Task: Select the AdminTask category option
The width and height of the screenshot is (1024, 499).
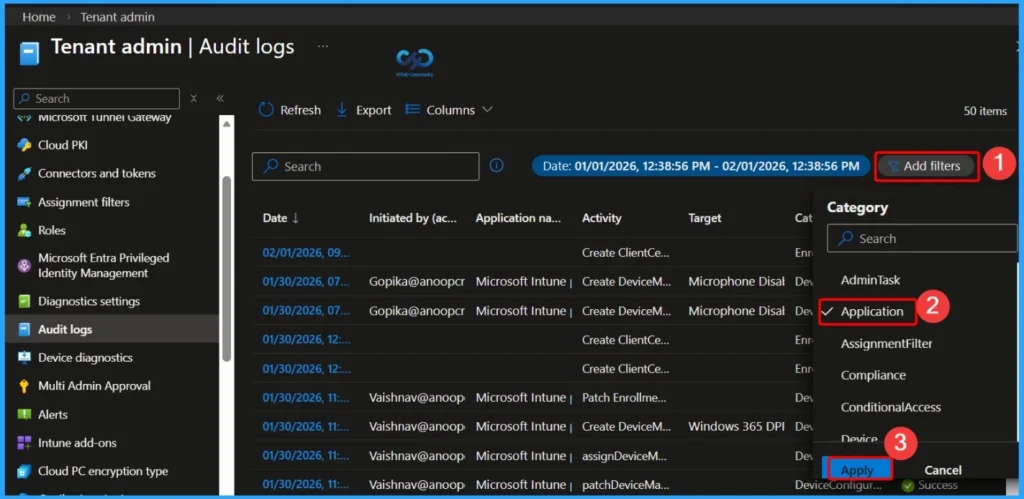Action: (x=870, y=280)
